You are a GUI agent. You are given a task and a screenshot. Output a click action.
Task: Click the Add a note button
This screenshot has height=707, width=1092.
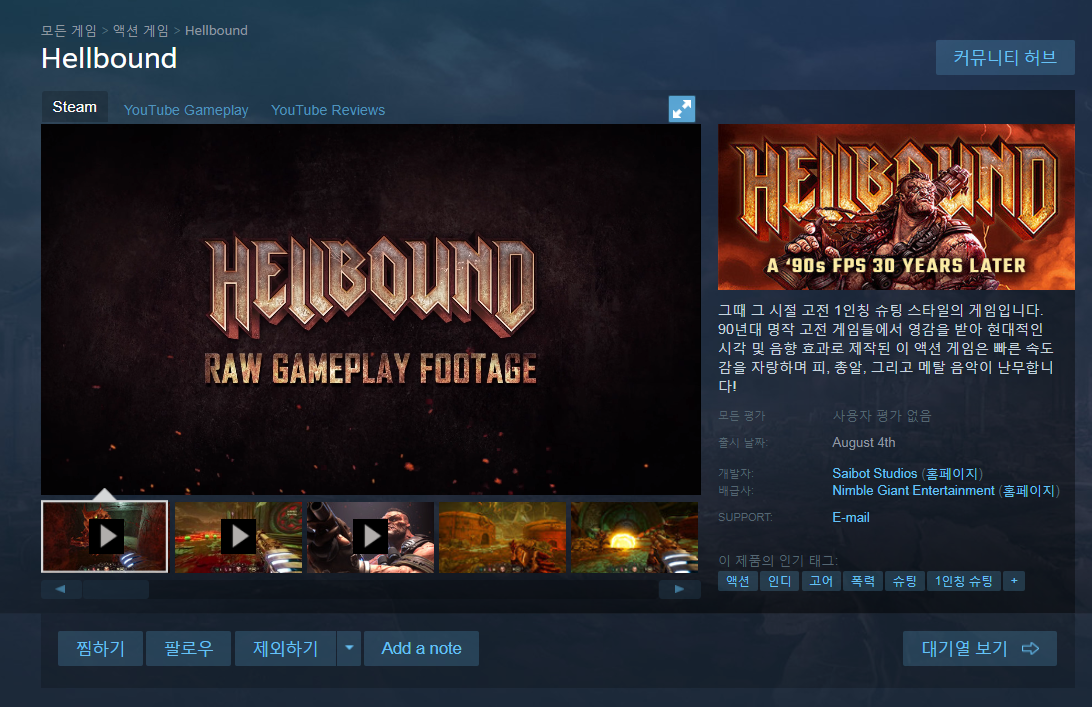click(x=421, y=648)
